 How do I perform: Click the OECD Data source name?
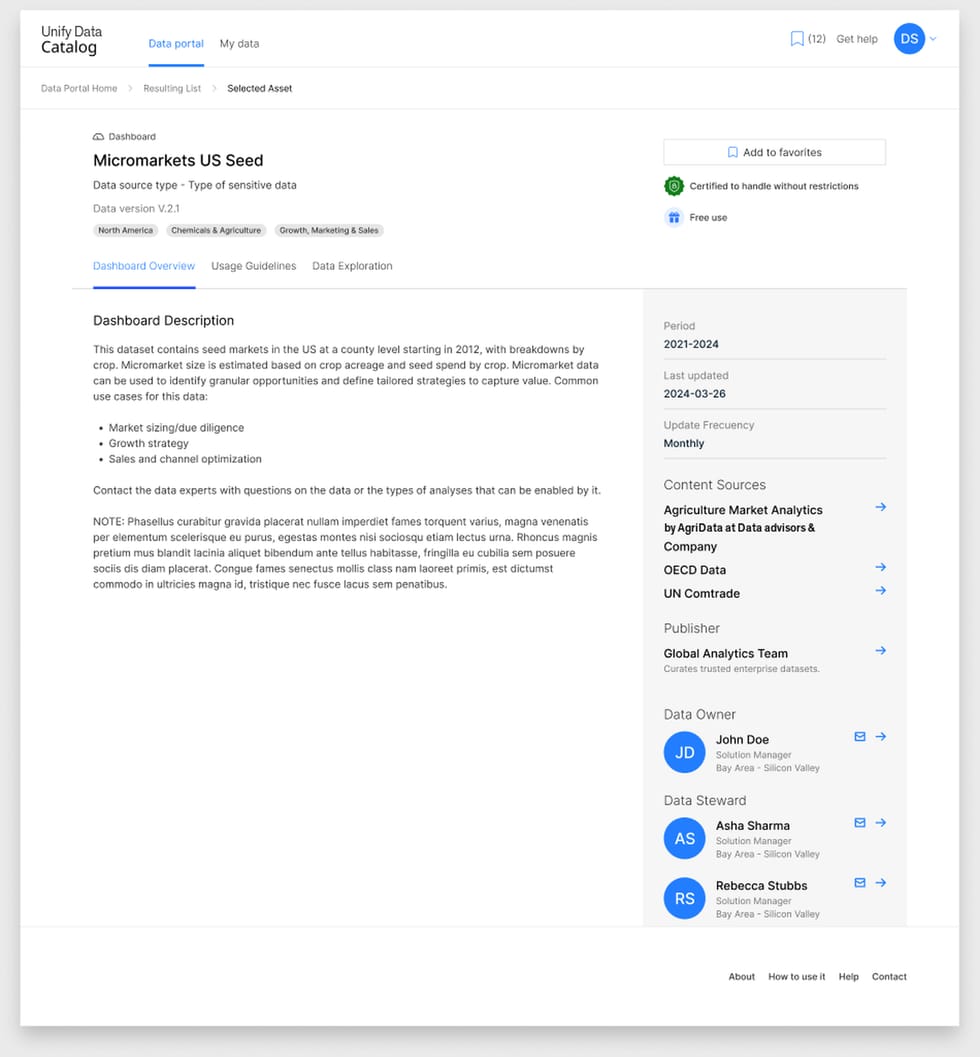tap(695, 570)
